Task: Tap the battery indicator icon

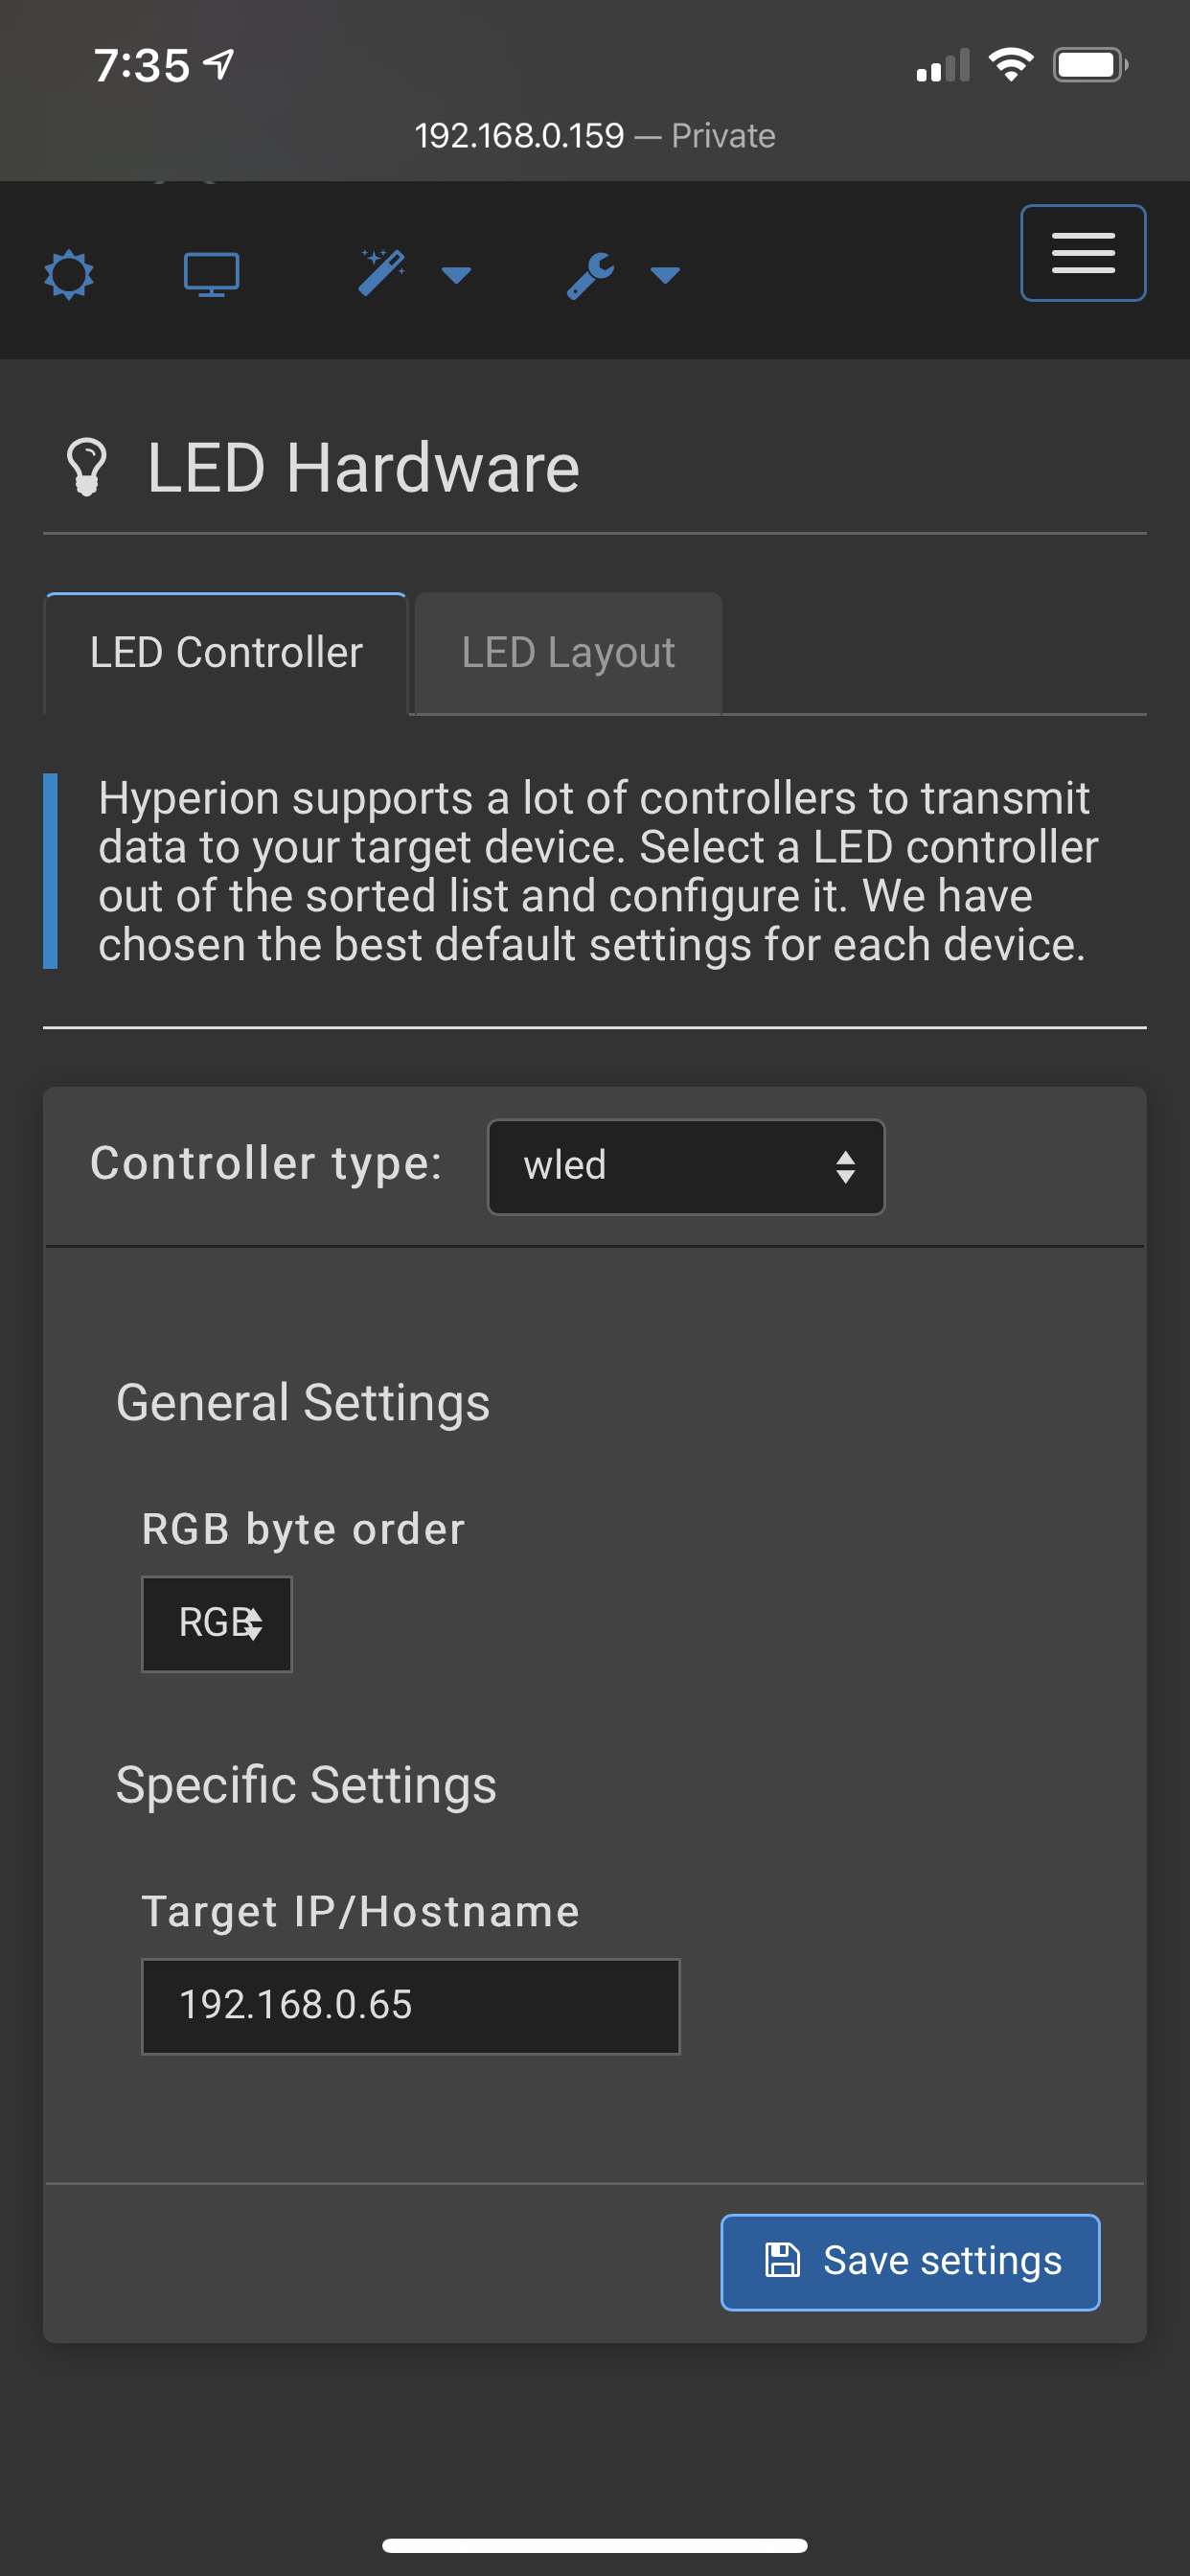Action: coord(1090,65)
